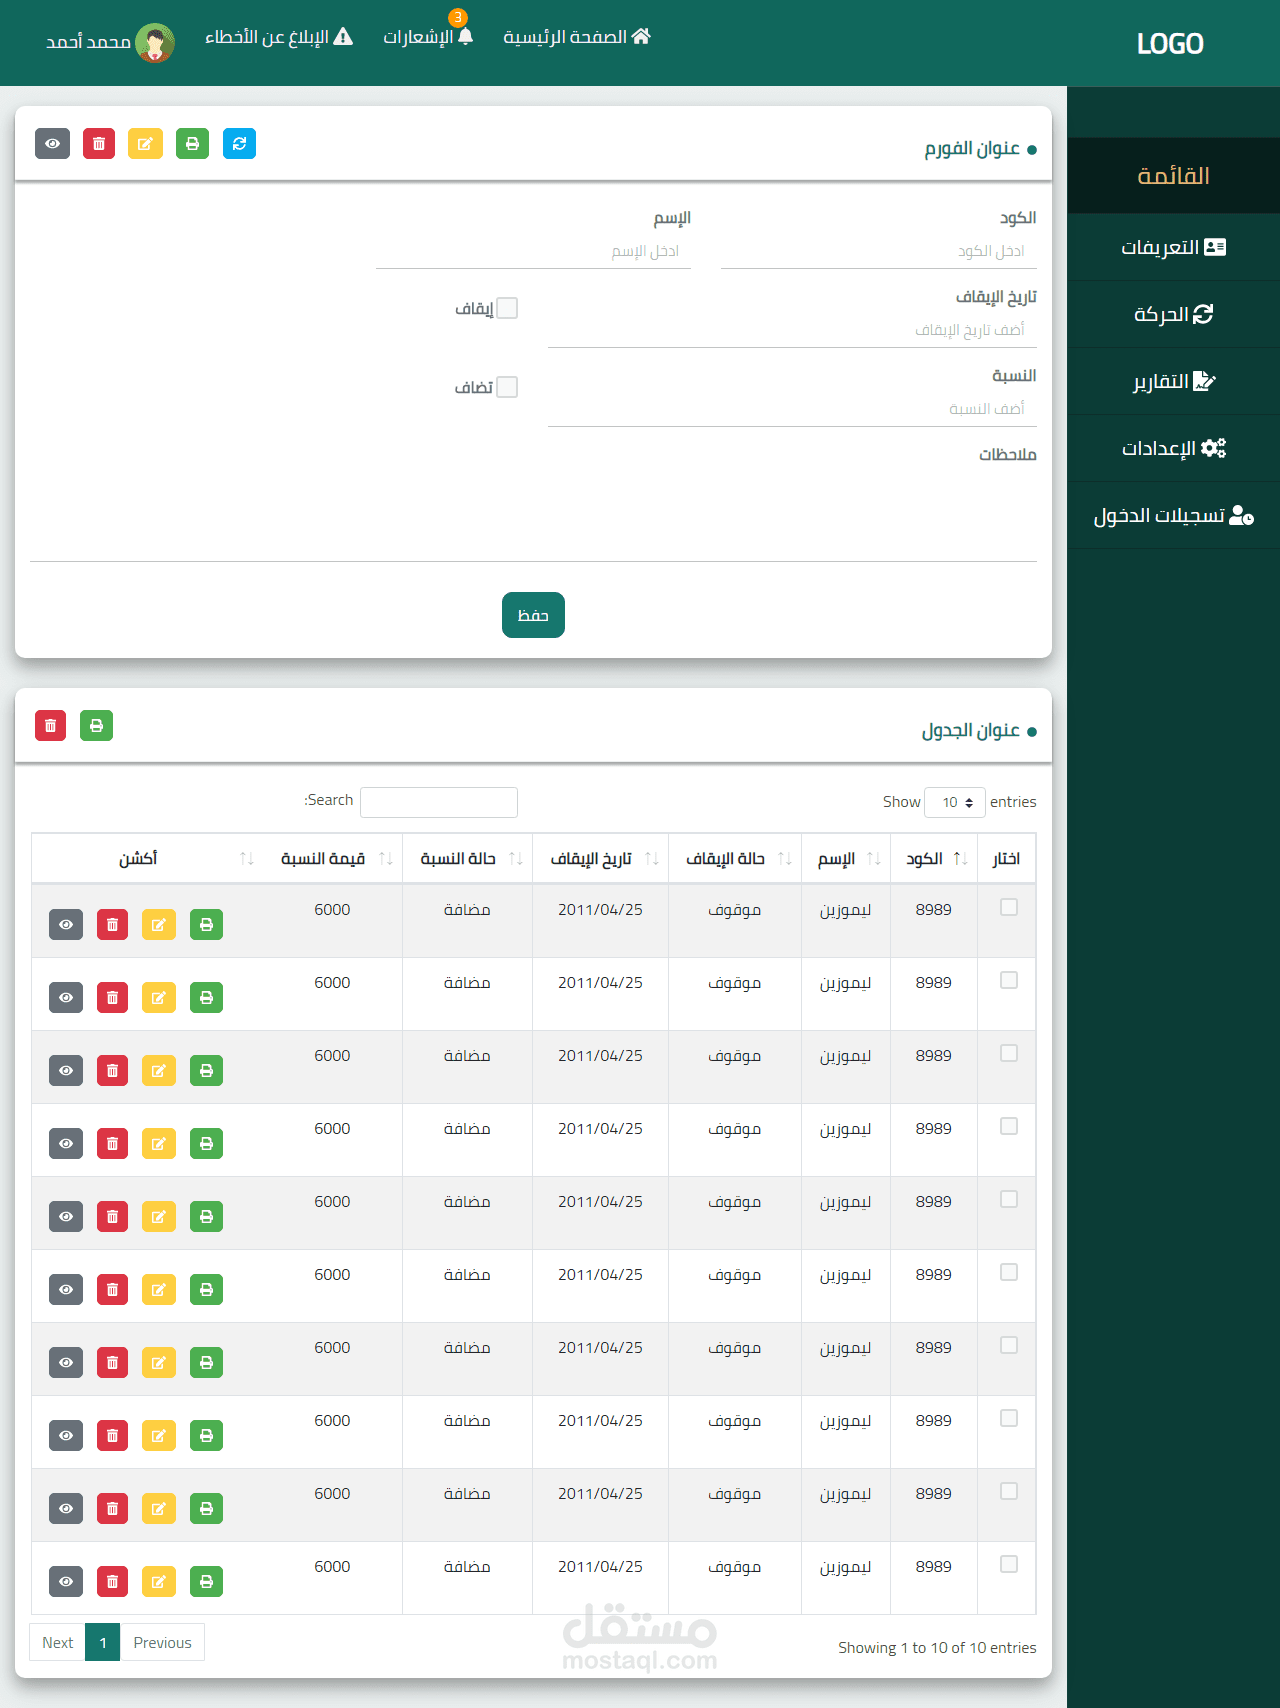Click the red delete icon in form header

click(x=99, y=144)
